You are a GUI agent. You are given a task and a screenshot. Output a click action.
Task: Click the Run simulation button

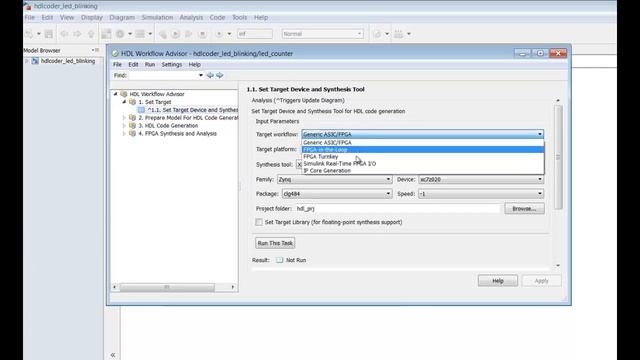tap(176, 34)
